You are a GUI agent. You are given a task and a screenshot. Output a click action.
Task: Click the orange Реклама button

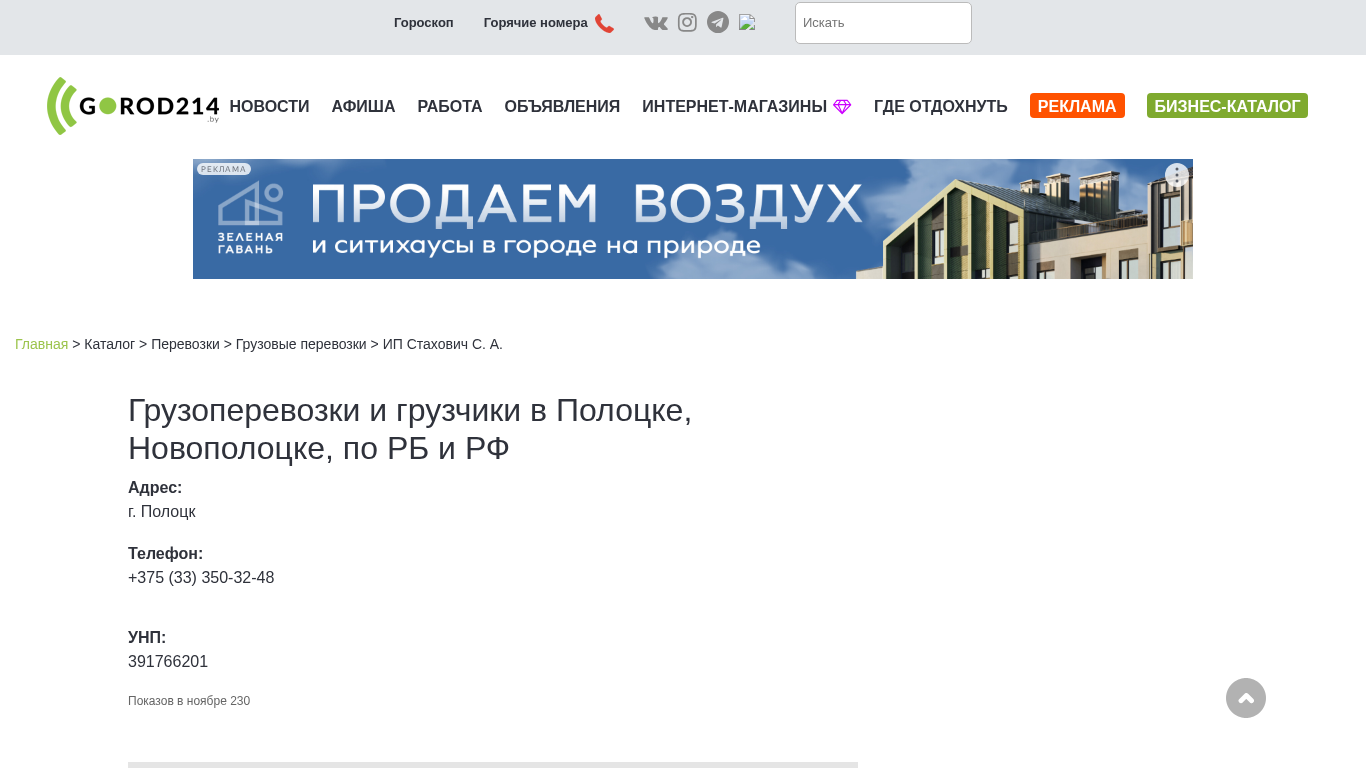[x=1077, y=106]
